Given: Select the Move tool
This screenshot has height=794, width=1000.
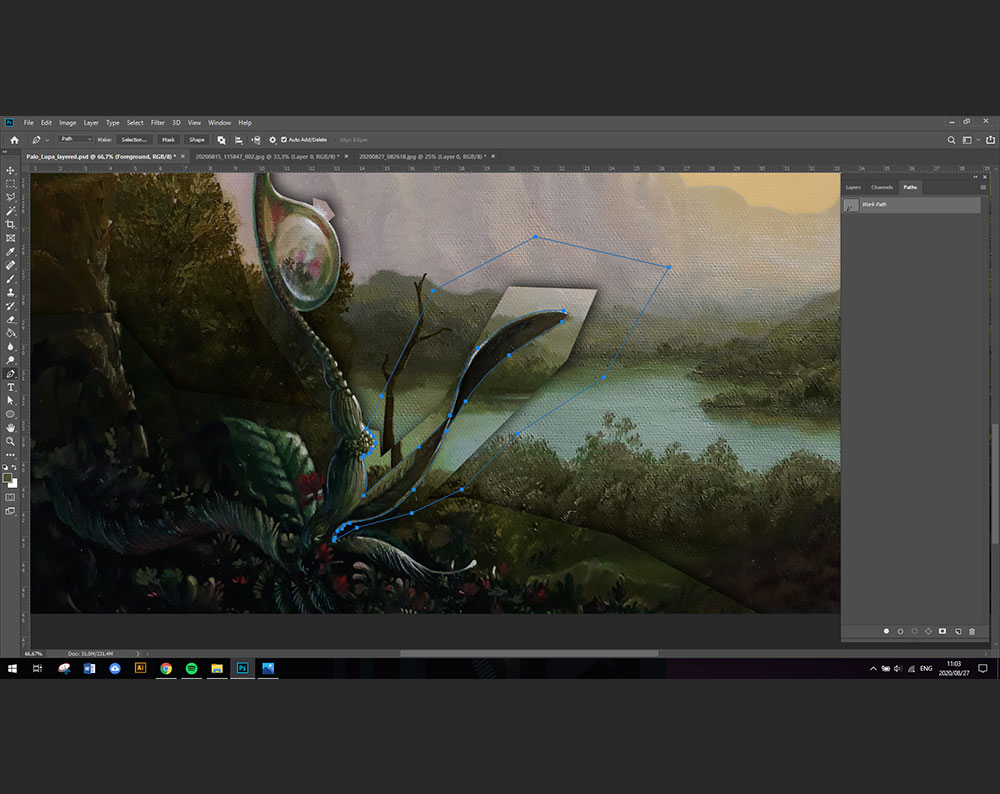Looking at the screenshot, I should [x=11, y=171].
